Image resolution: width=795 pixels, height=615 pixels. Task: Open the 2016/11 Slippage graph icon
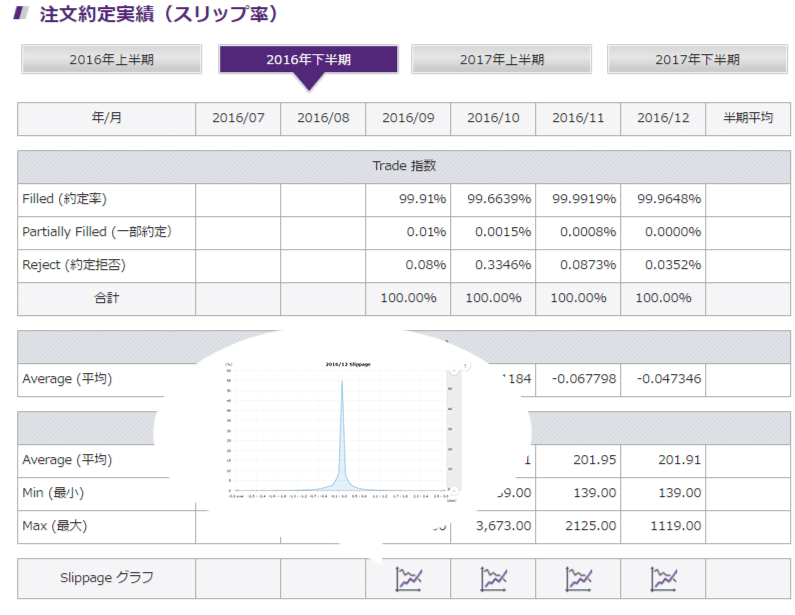point(579,579)
